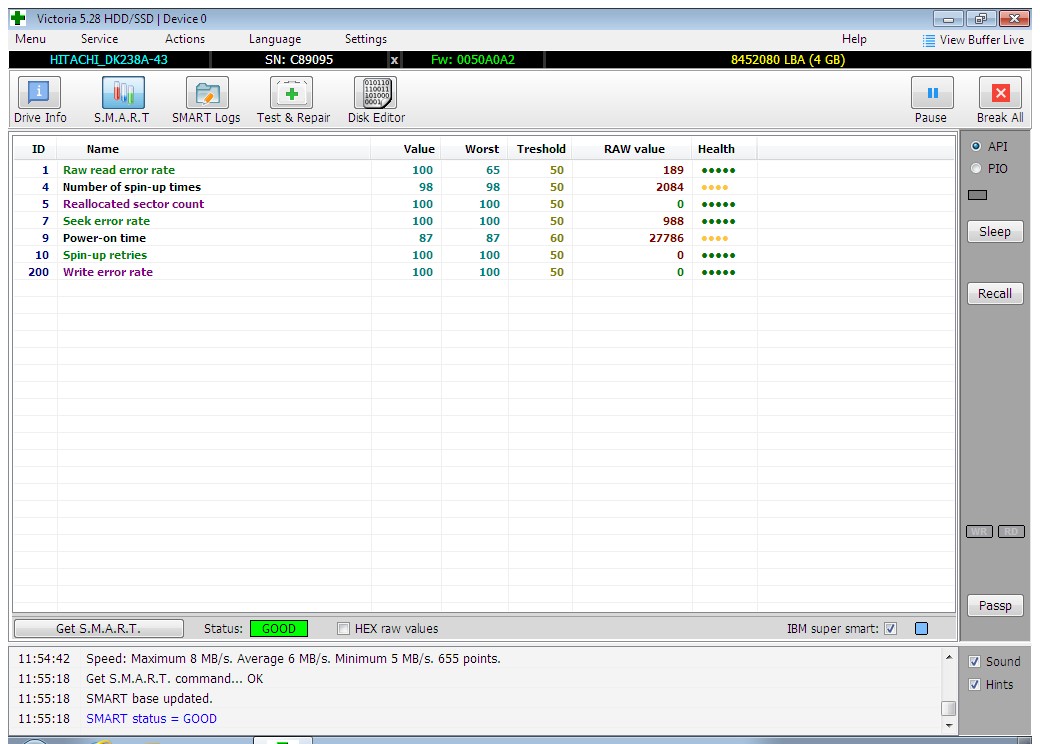This screenshot has width=1040, height=744.
Task: Select the PIO access mode radio
Action: 976,168
